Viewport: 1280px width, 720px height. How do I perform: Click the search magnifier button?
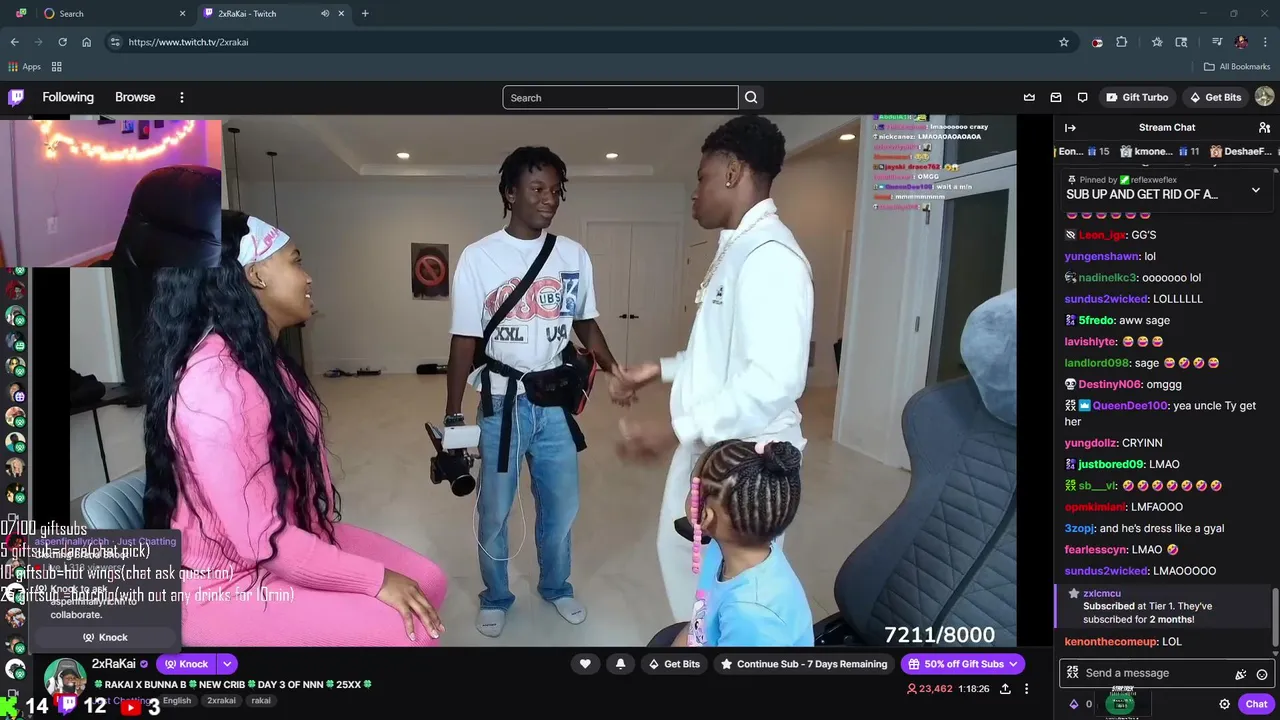coord(751,97)
